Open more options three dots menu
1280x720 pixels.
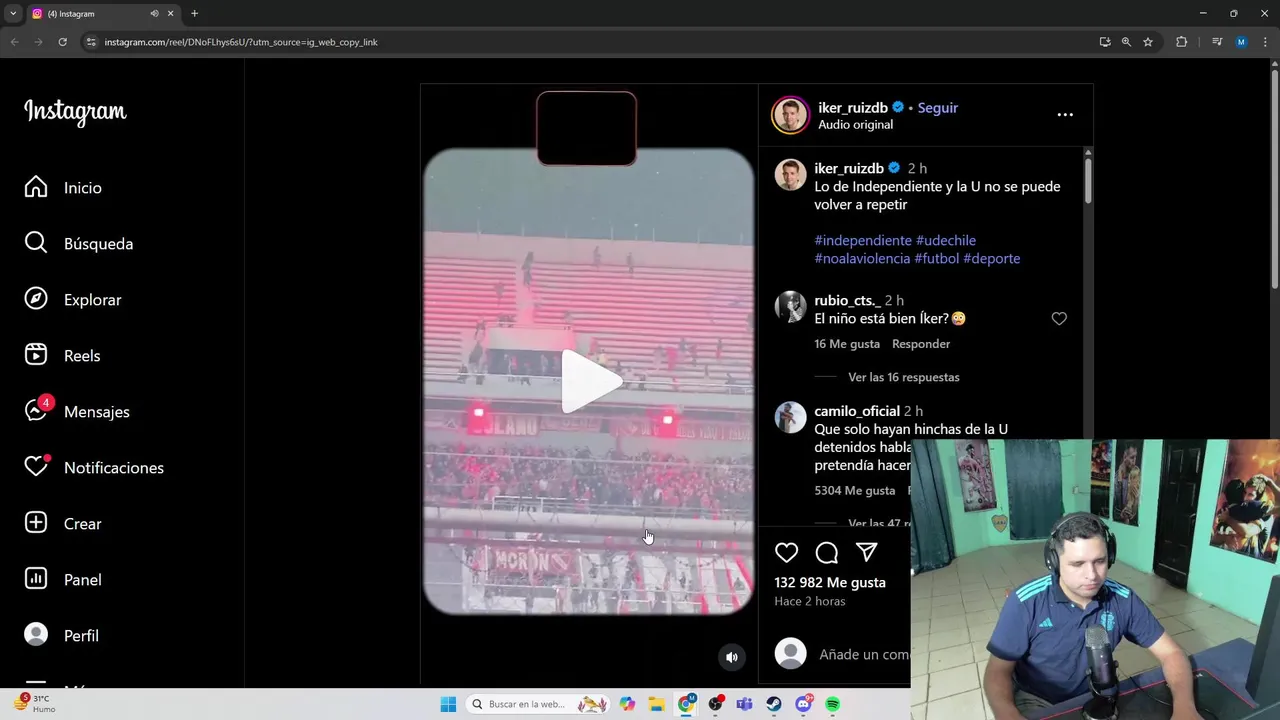click(1065, 115)
